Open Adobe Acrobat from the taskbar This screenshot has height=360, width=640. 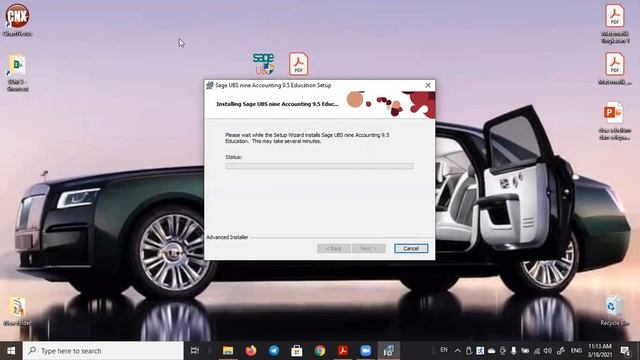click(x=342, y=351)
